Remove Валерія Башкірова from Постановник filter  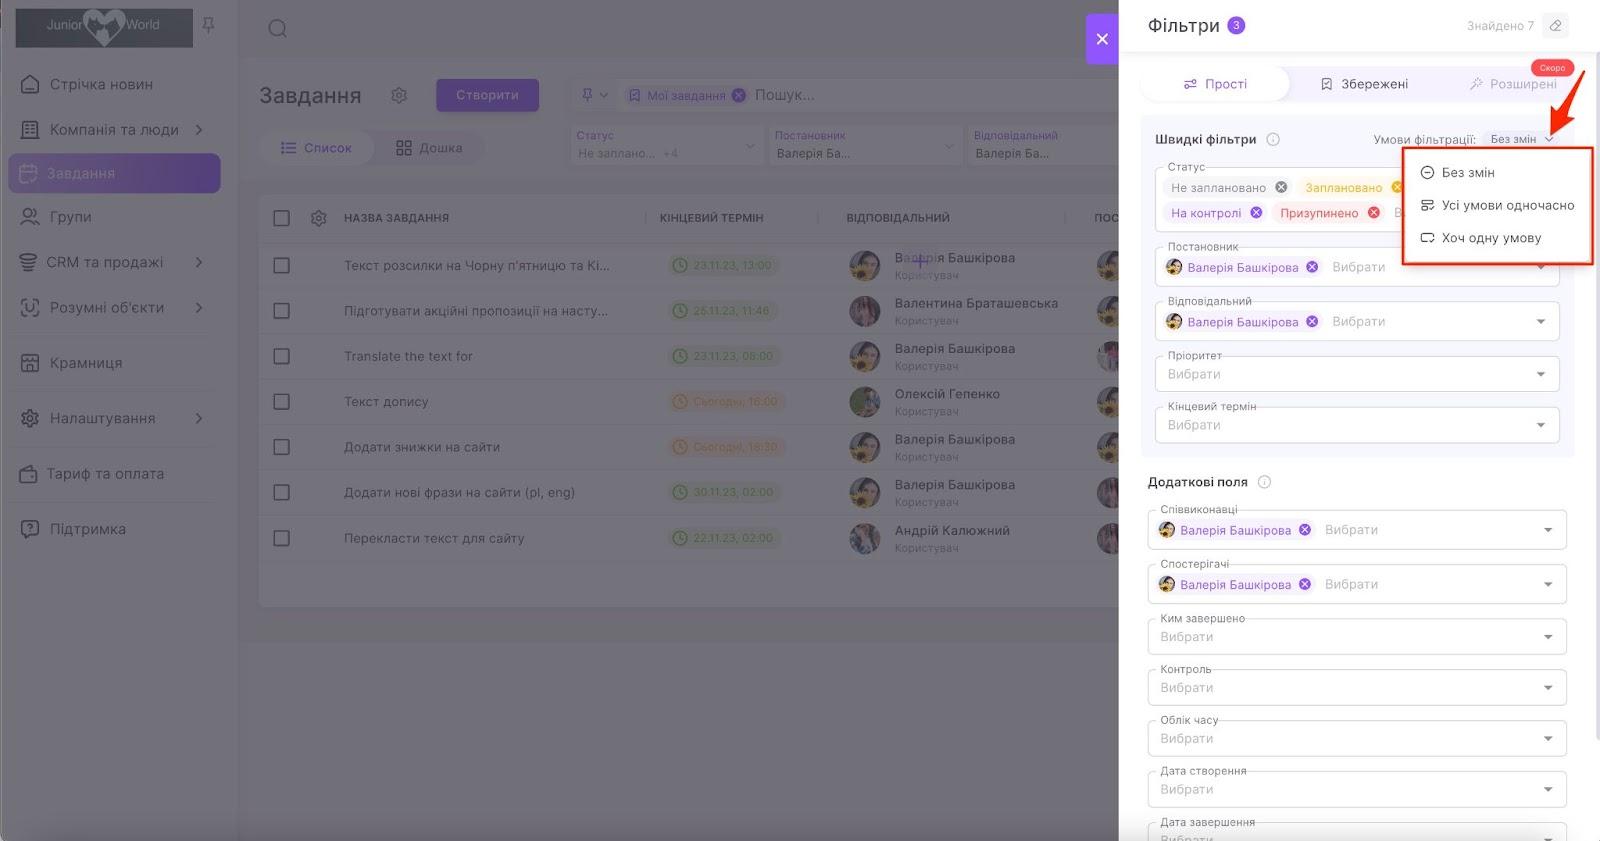(x=1312, y=267)
